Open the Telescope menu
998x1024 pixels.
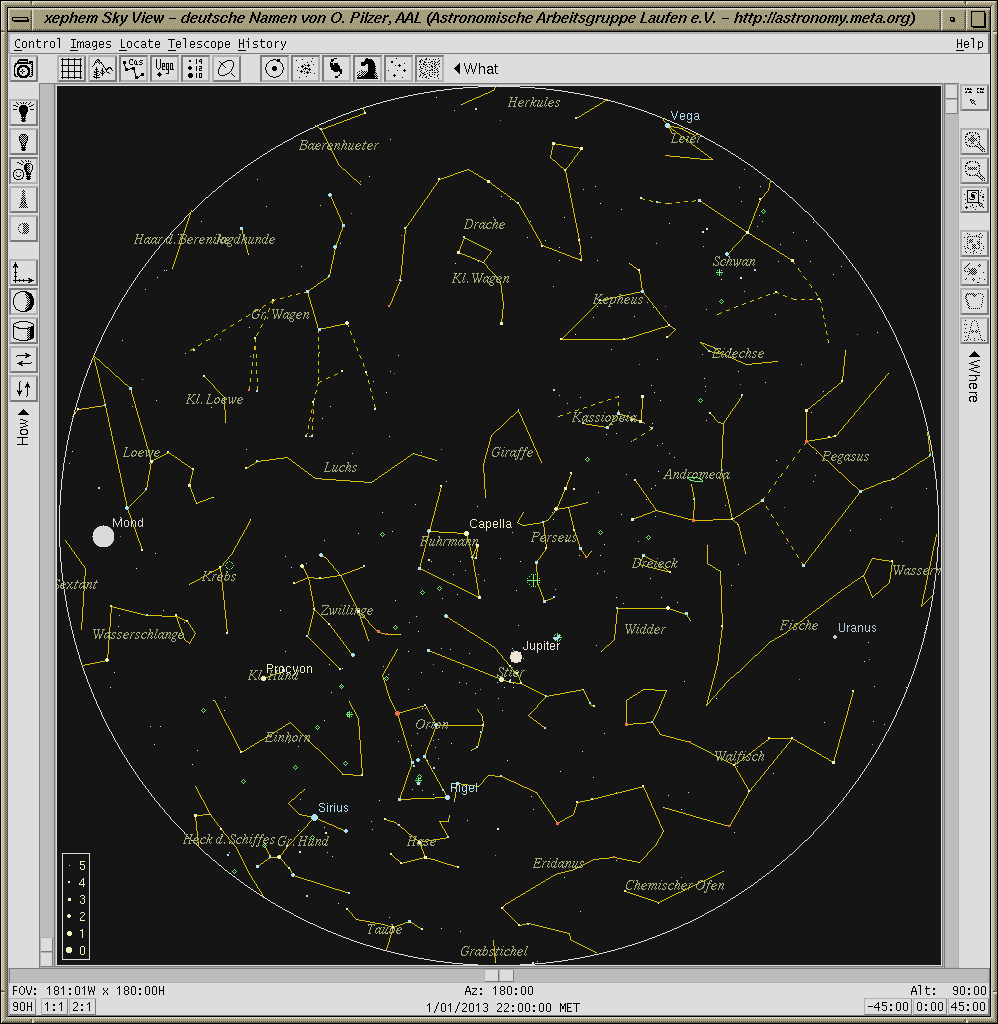tap(199, 43)
